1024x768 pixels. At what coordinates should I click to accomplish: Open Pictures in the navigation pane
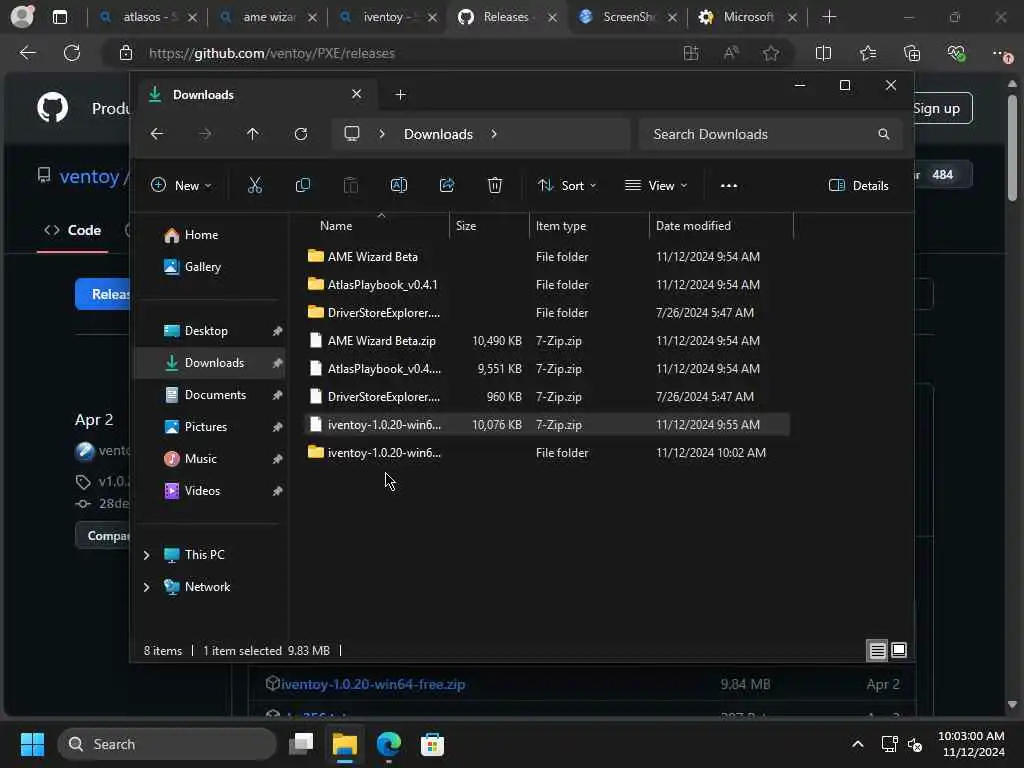(206, 427)
